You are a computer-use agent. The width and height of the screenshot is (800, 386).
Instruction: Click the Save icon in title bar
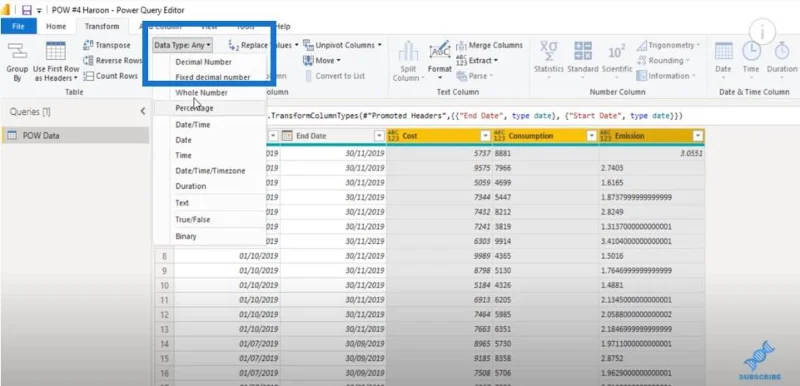[27, 10]
